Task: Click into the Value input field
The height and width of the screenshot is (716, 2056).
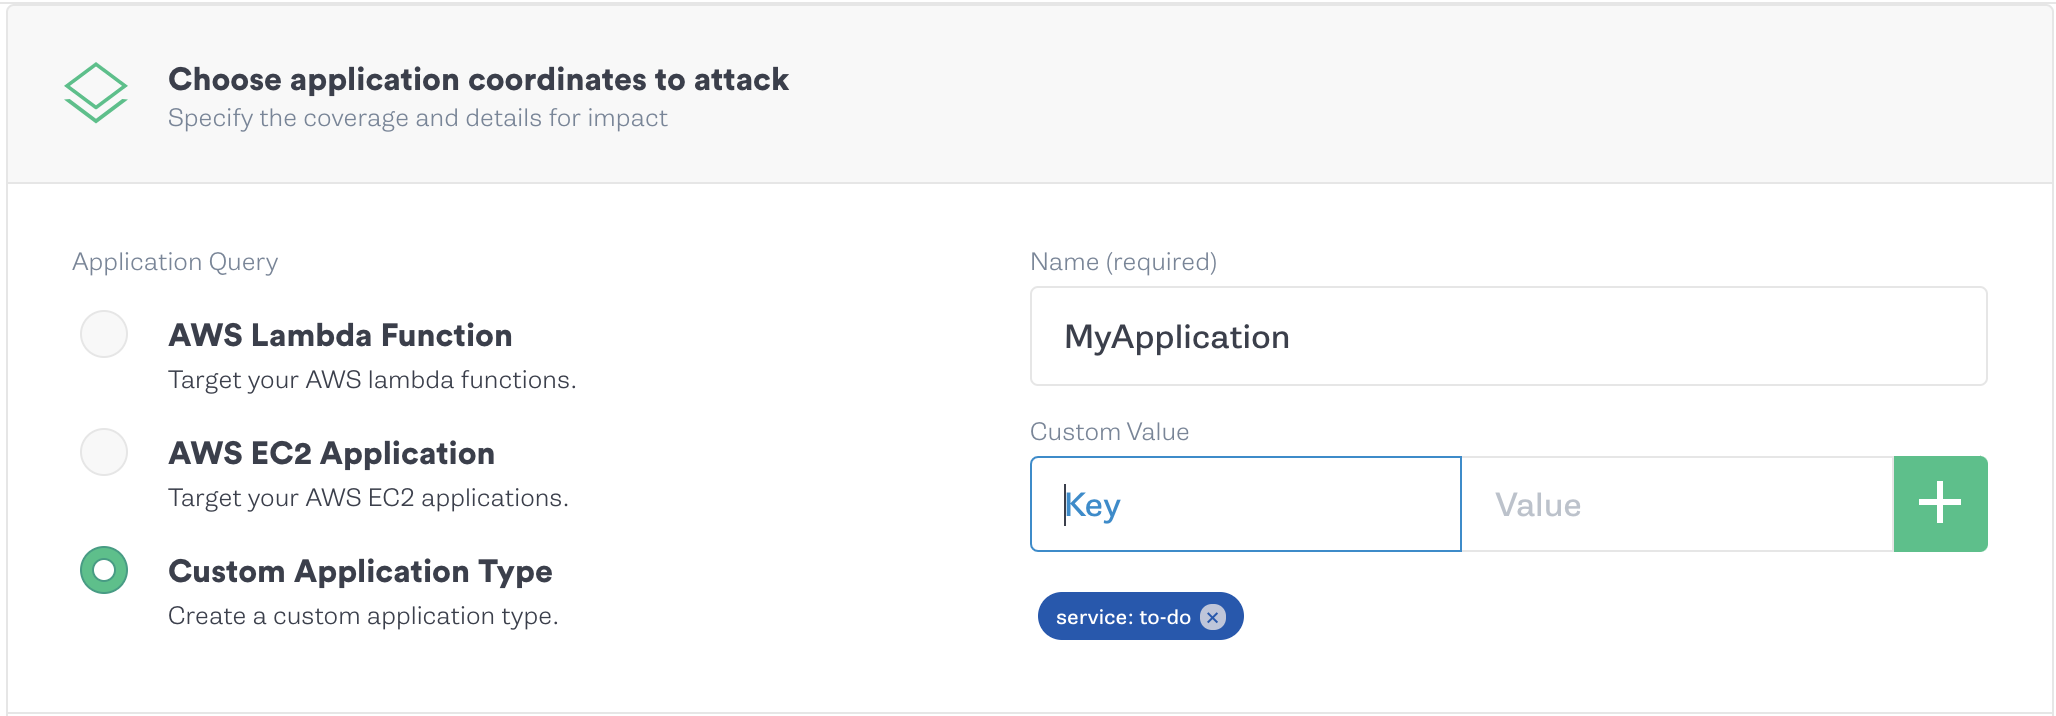Action: tap(1678, 504)
